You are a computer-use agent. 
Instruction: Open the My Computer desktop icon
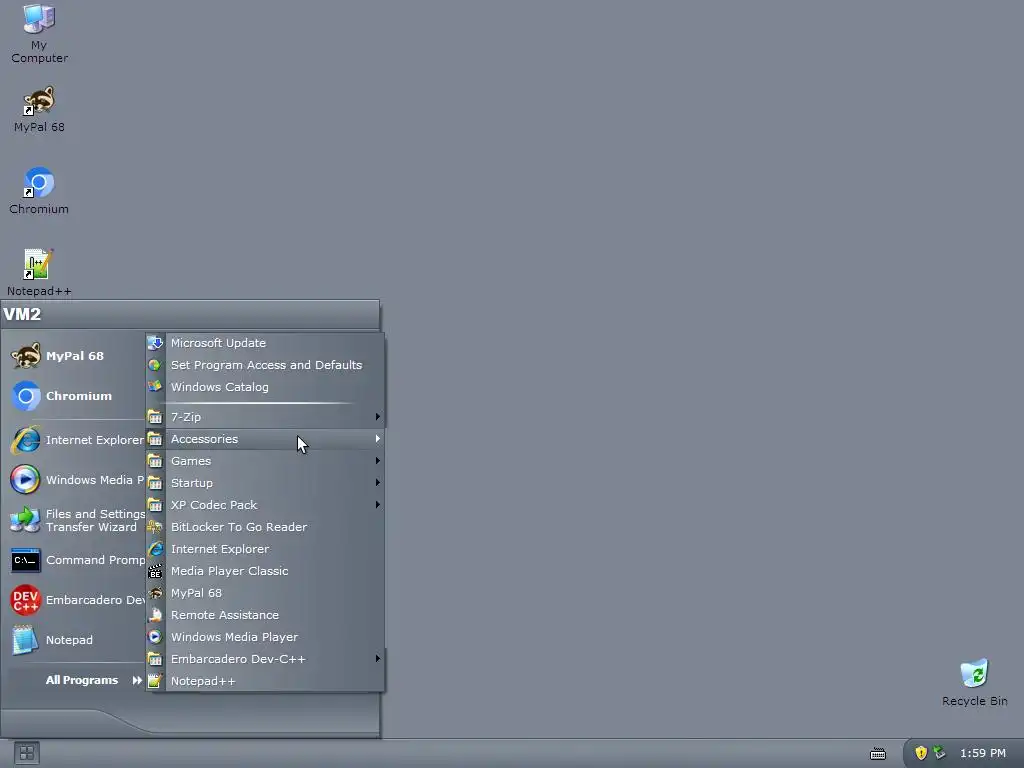click(39, 34)
